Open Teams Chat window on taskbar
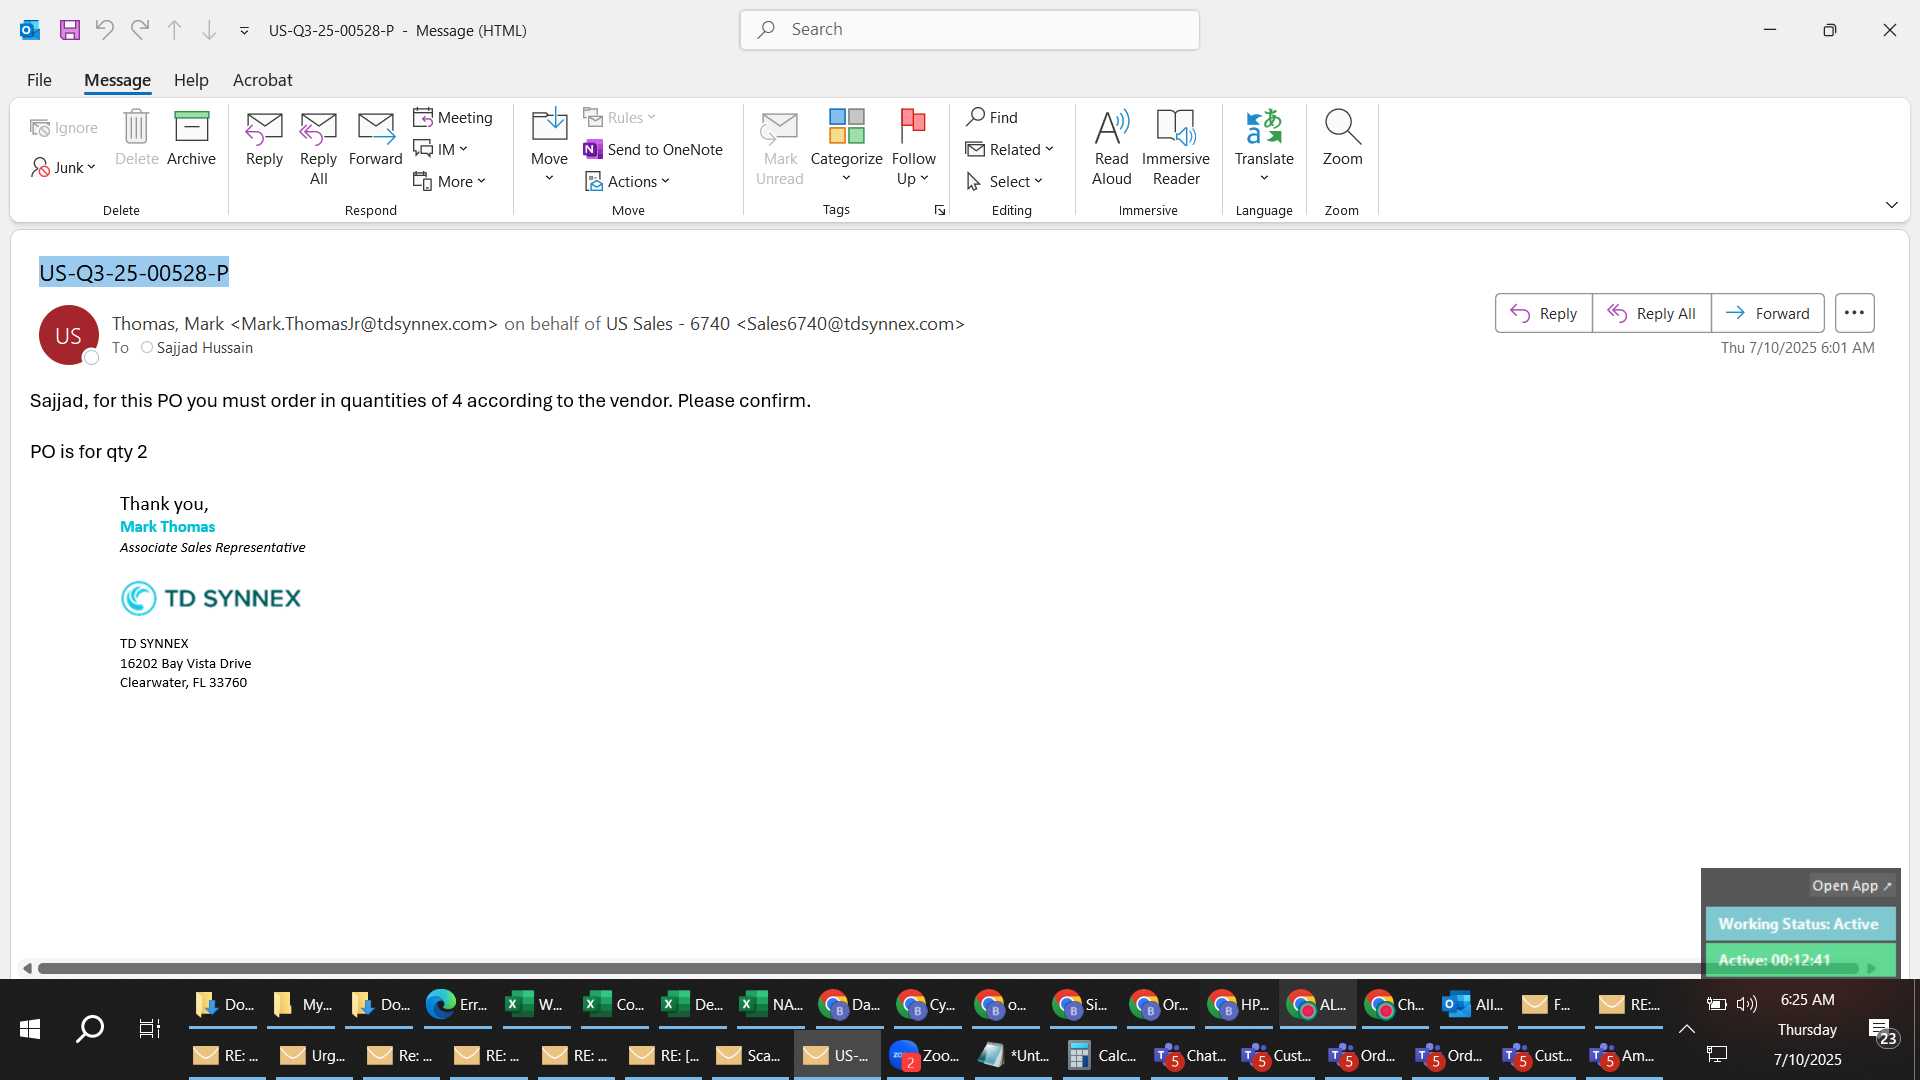The width and height of the screenshot is (1920, 1080). point(1189,1055)
